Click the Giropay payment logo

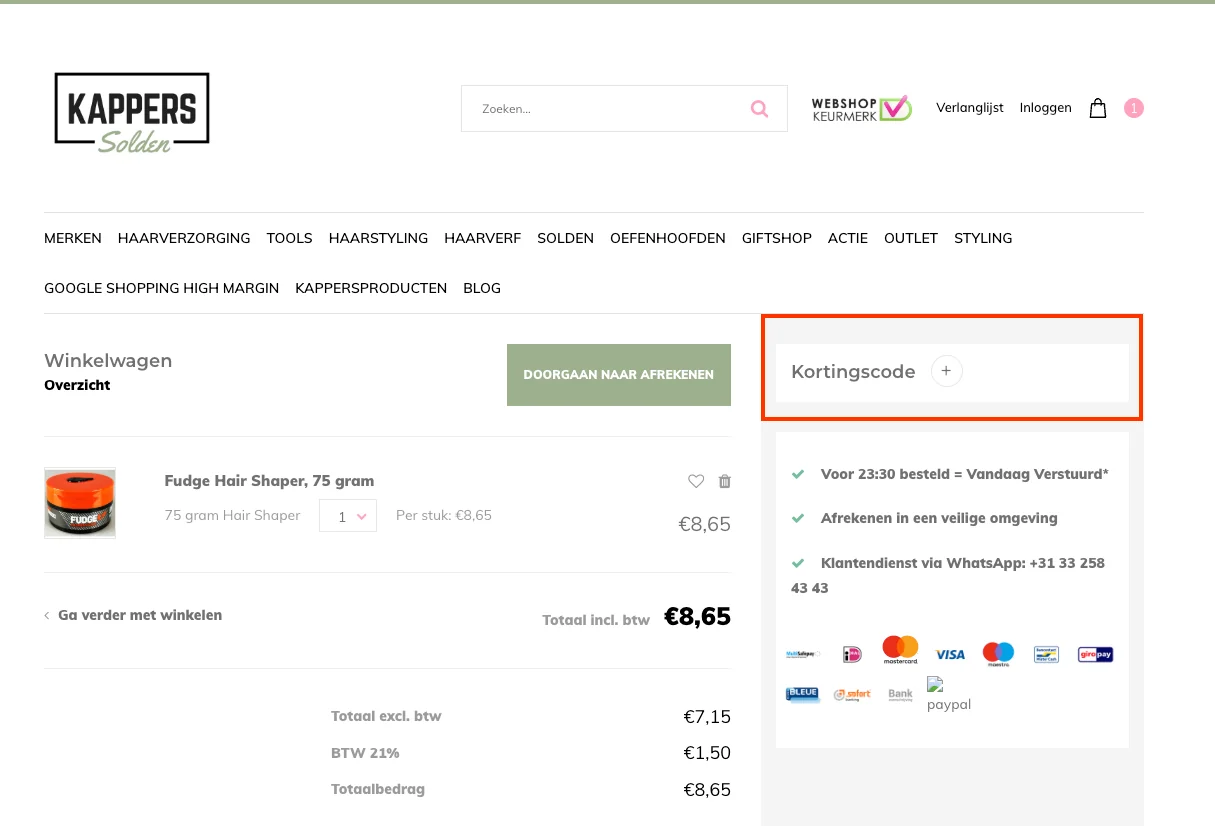1095,654
